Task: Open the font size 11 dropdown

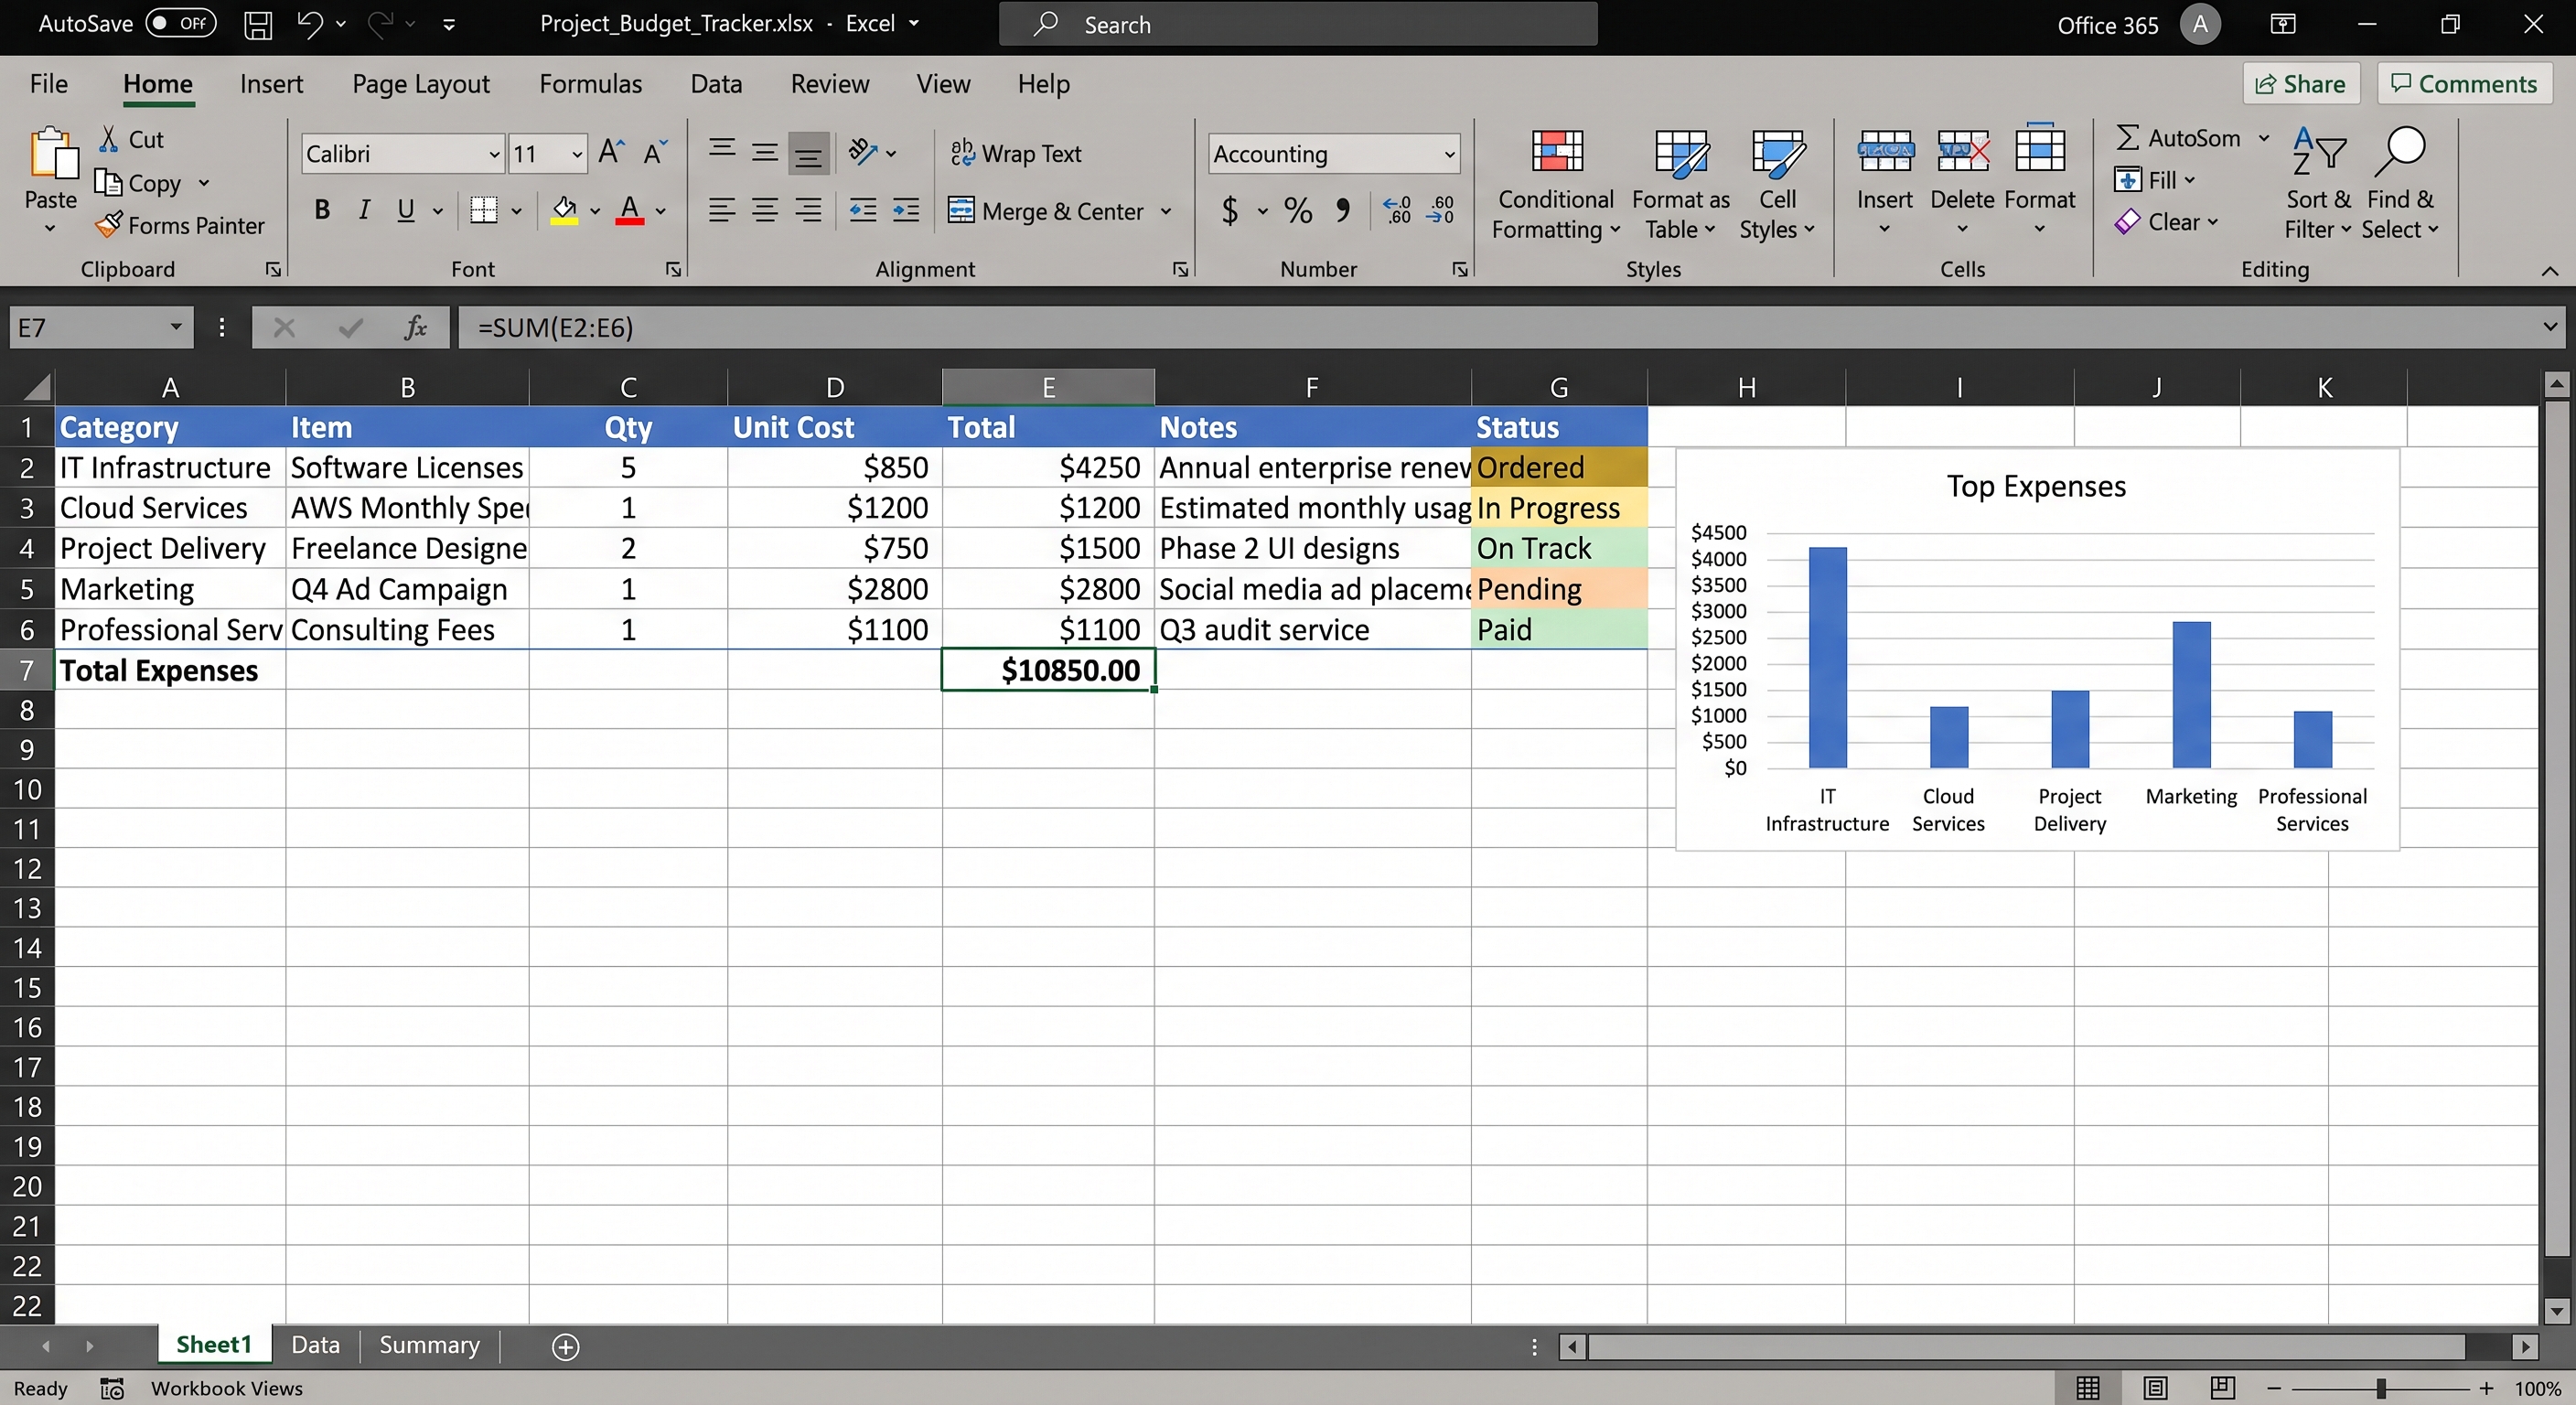Action: click(x=577, y=154)
